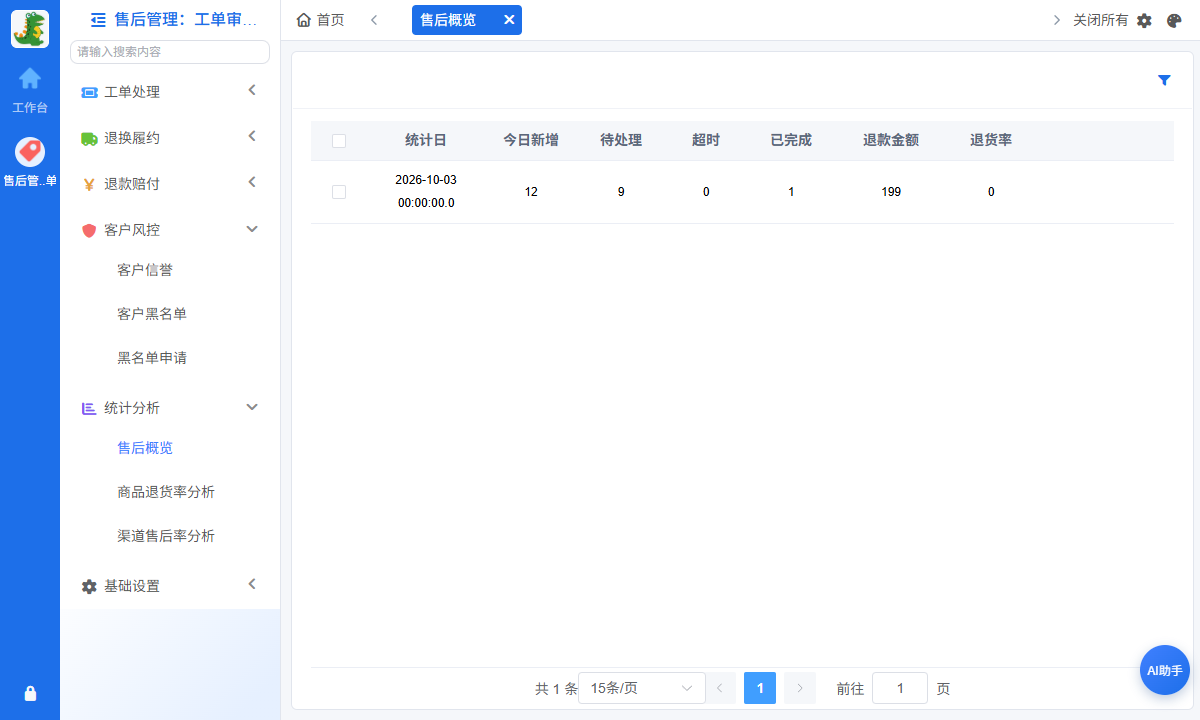Go to 首页 via home icon
The width and height of the screenshot is (1200, 720).
[x=304, y=20]
